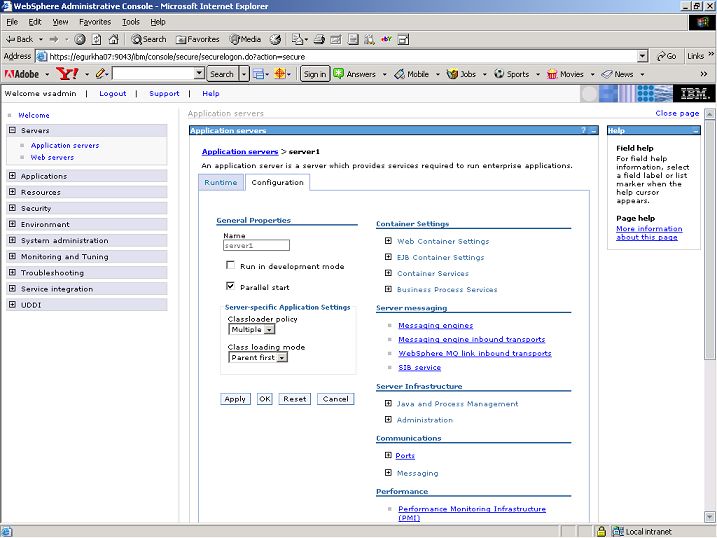The image size is (717, 538).
Task: Go to the Home page icon
Action: [113, 39]
